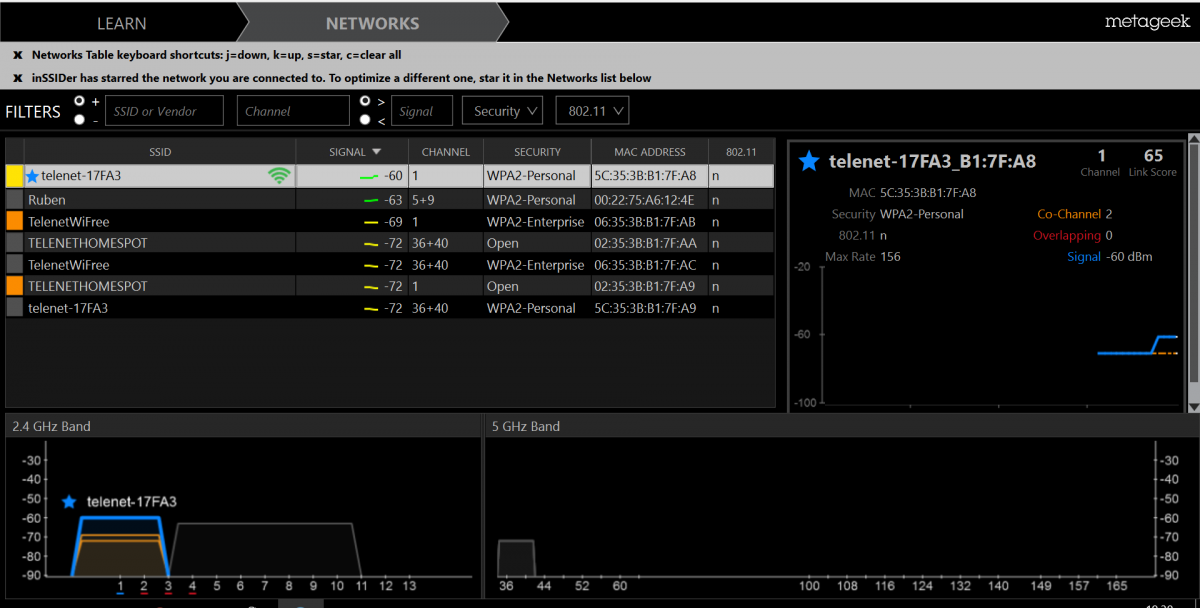Image resolution: width=1200 pixels, height=608 pixels.
Task: Select the less-than signal radio button
Action: point(366,120)
